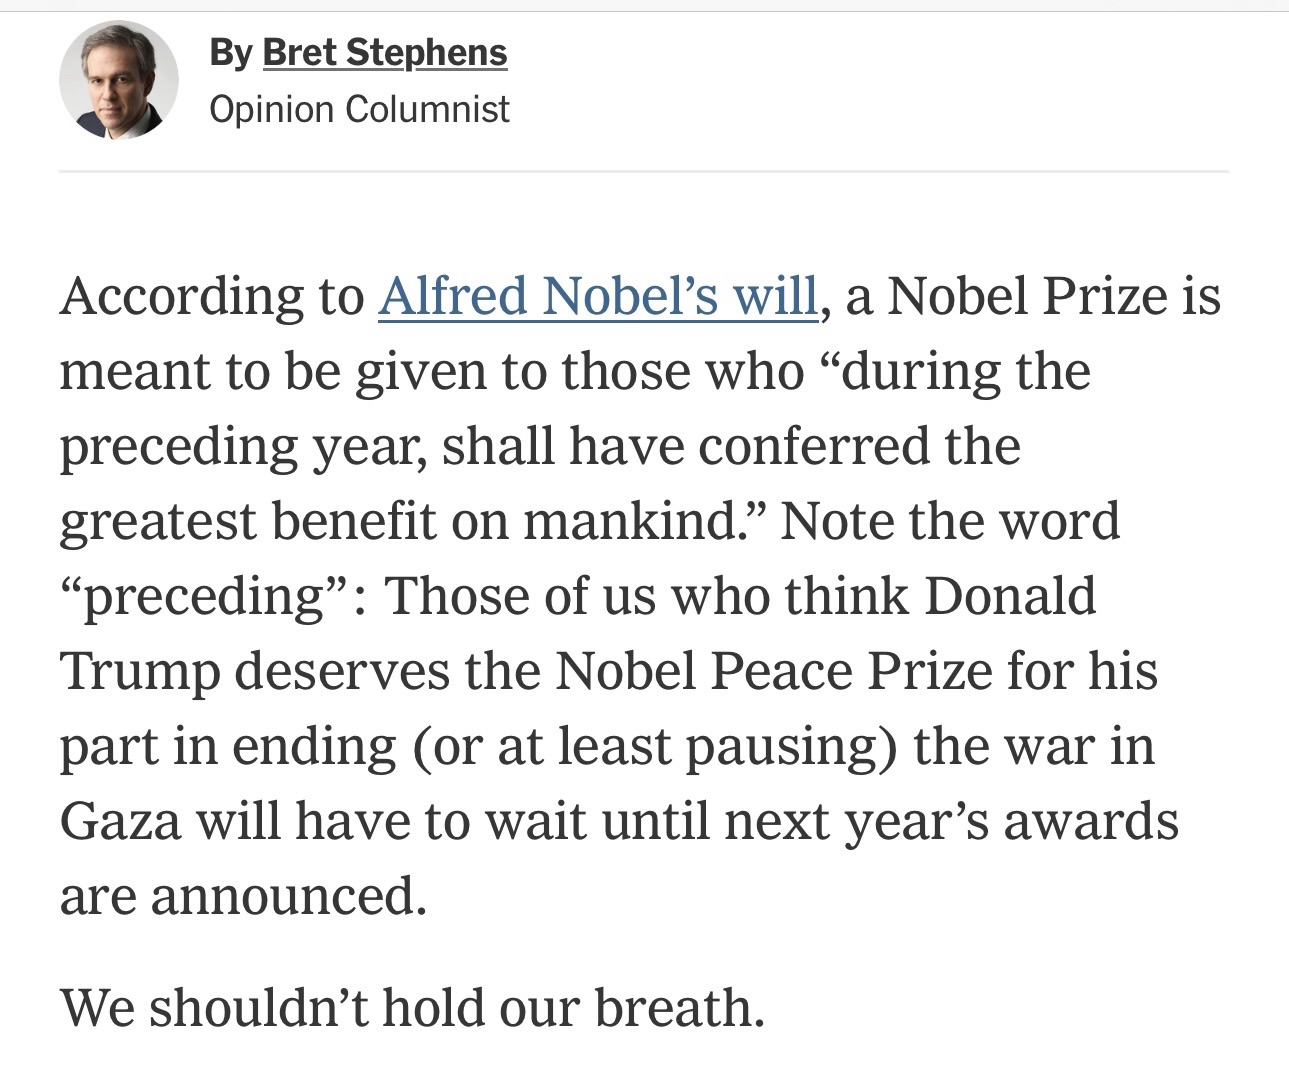Click the opening words "According to"
Viewport: 1289px width, 1070px height.
pyautogui.click(x=212, y=296)
